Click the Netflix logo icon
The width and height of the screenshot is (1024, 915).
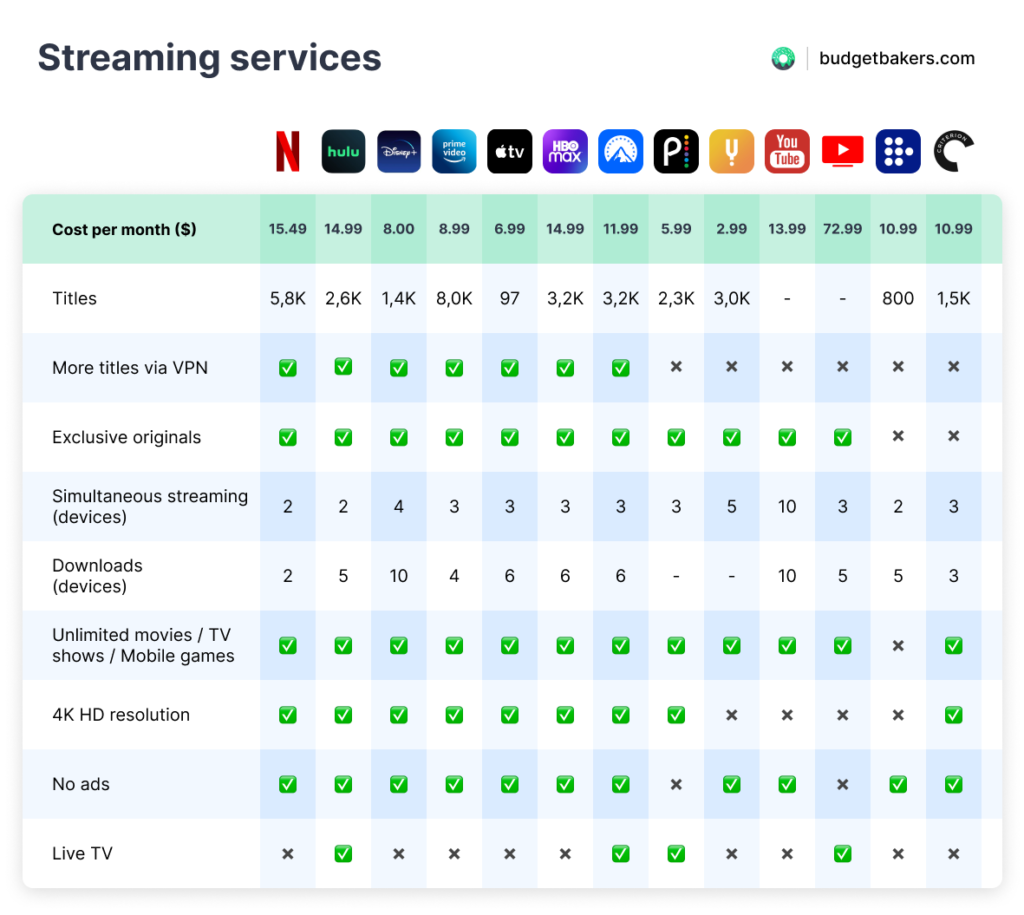click(x=288, y=152)
